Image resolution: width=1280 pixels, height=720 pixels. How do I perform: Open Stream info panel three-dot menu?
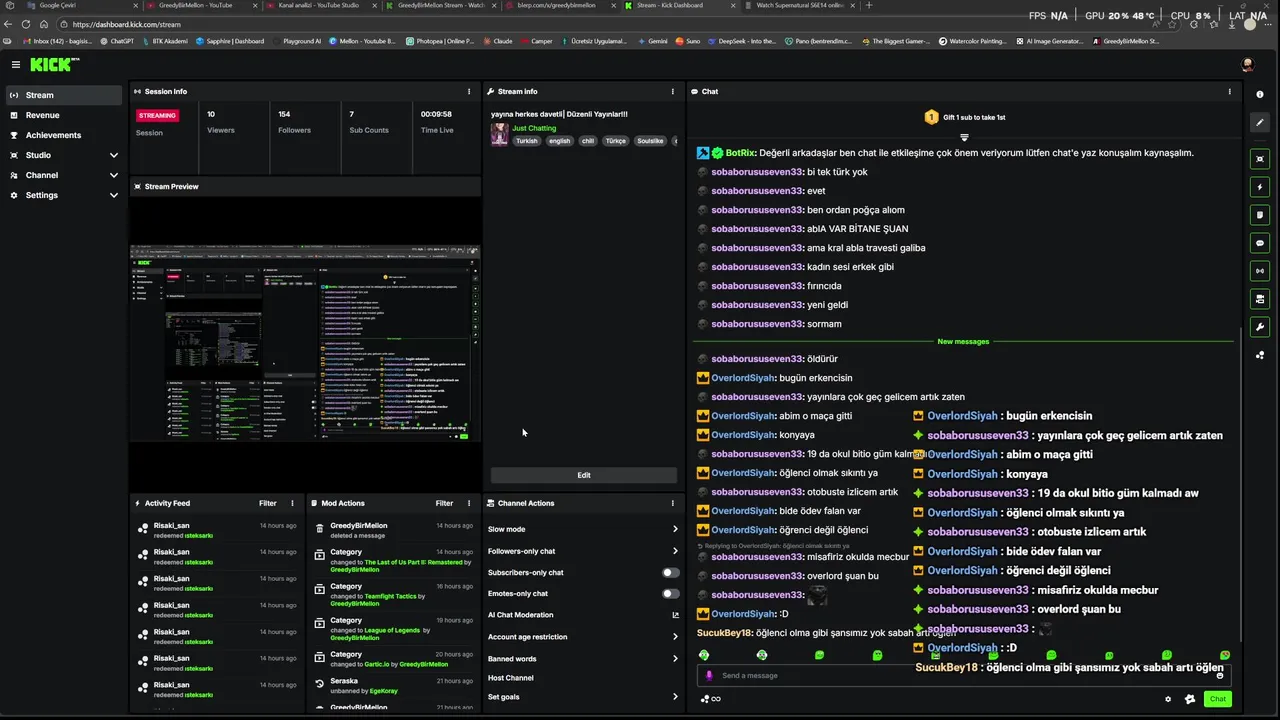click(672, 91)
